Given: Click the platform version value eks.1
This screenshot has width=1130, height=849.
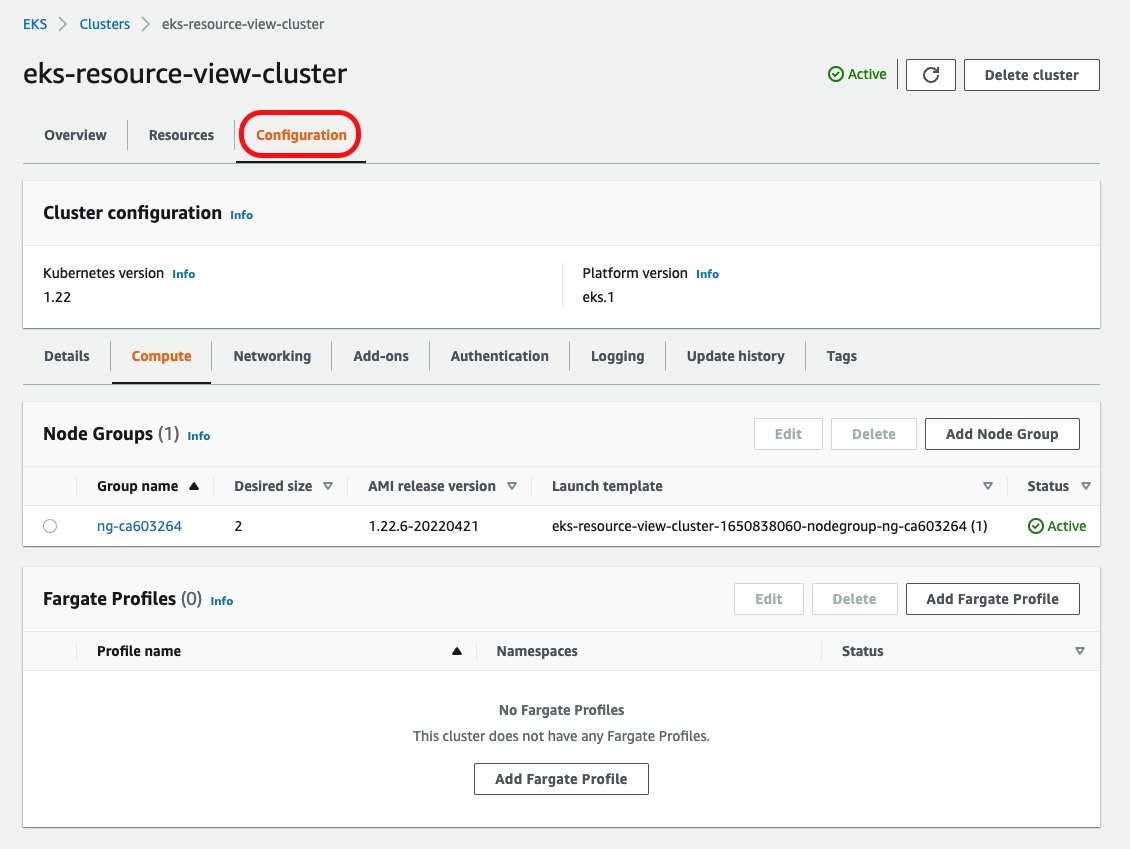Looking at the screenshot, I should pyautogui.click(x=598, y=297).
